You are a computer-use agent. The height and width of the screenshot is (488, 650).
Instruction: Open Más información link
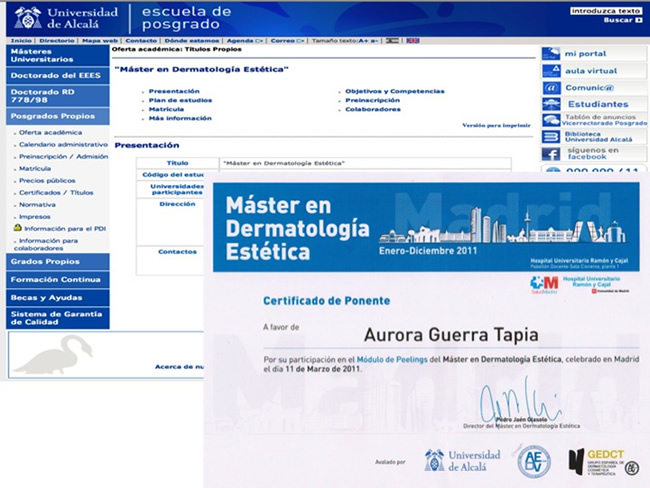coord(180,119)
